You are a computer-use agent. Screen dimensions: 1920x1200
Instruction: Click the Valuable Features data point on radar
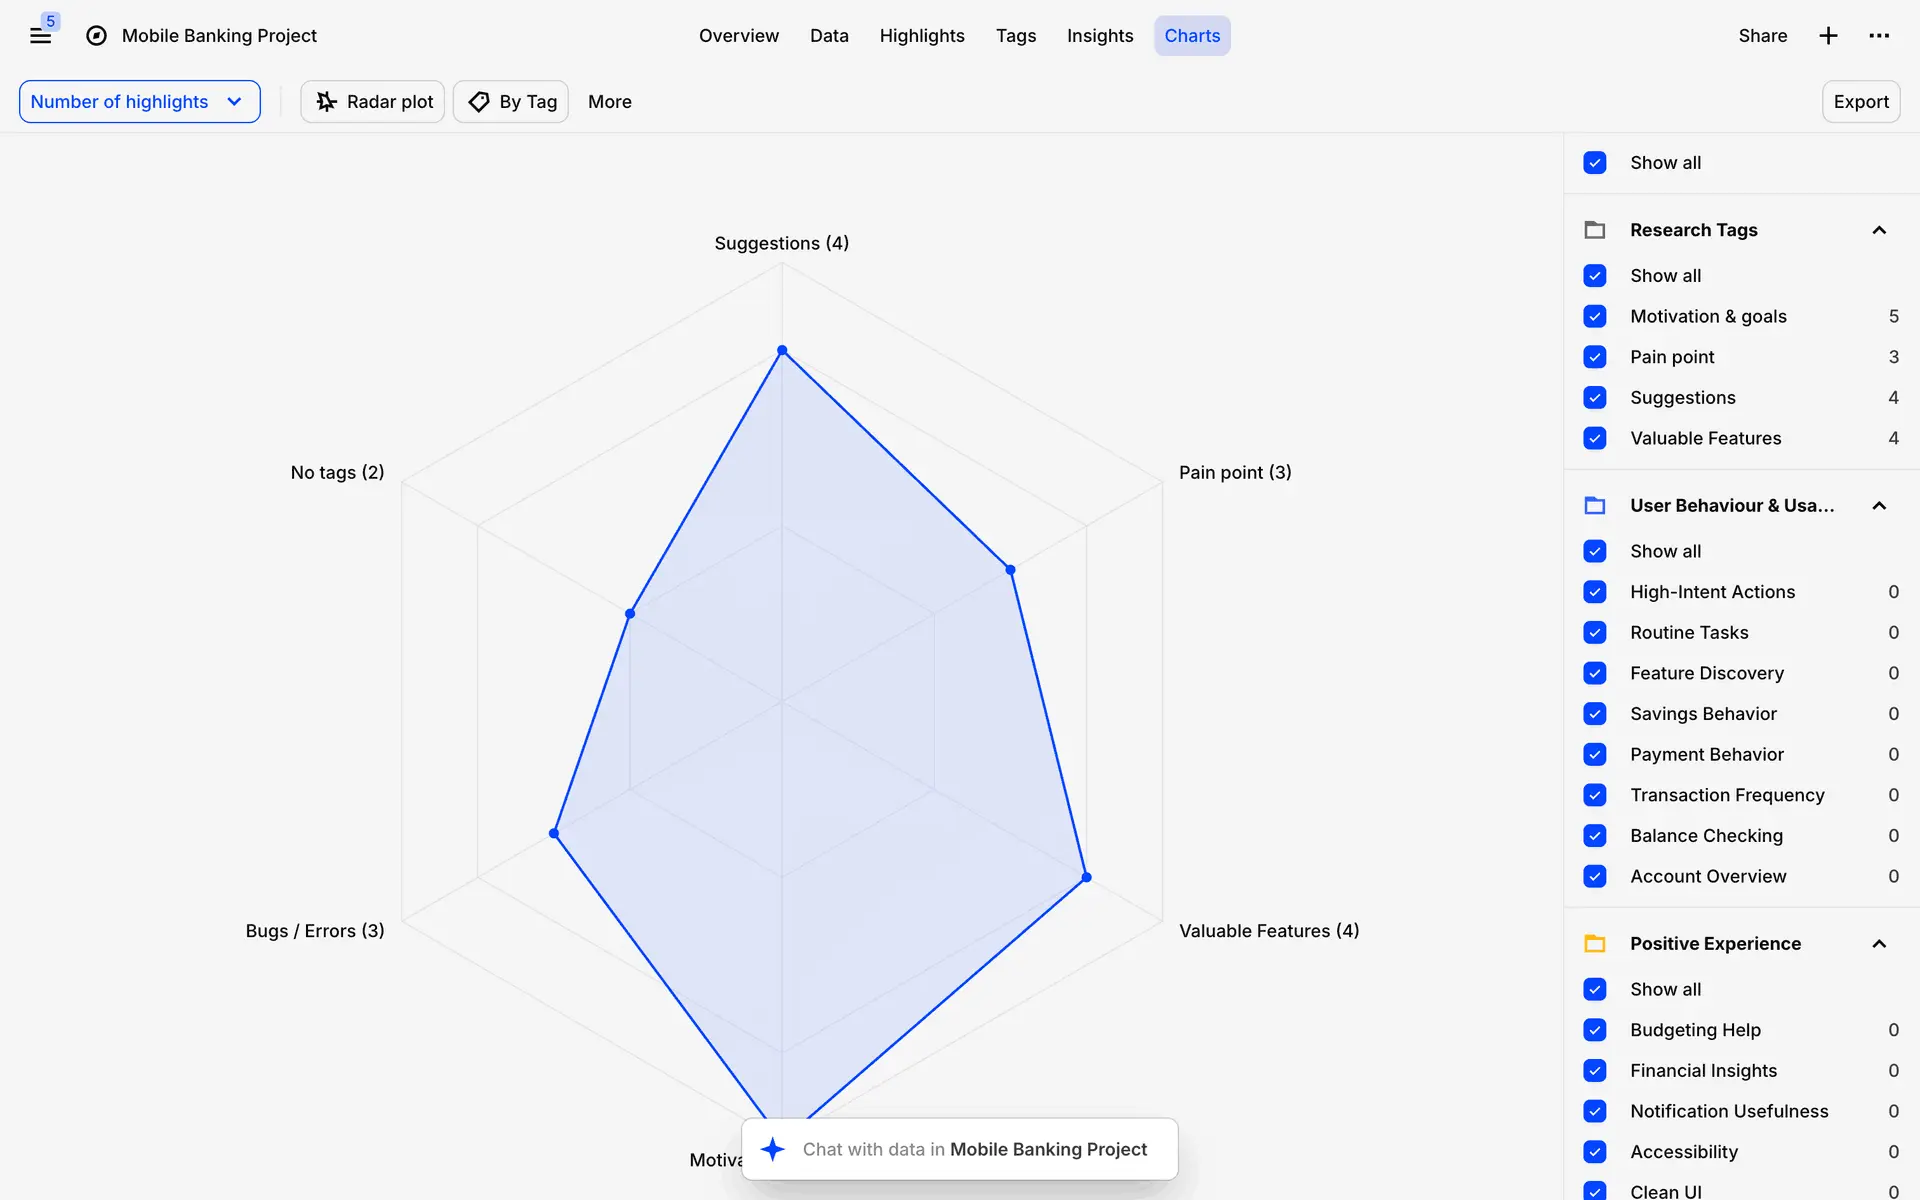1086,877
